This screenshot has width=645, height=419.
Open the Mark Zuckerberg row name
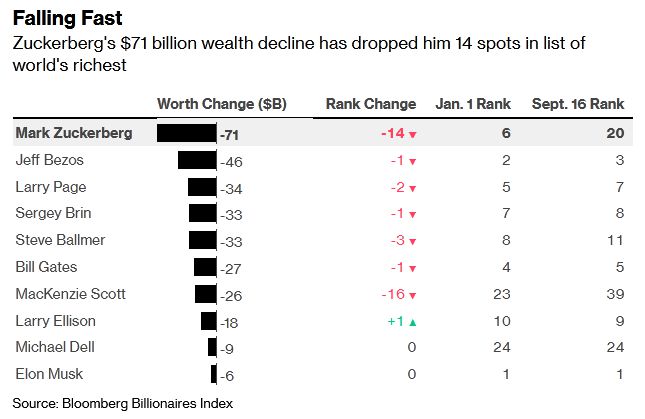tap(73, 133)
